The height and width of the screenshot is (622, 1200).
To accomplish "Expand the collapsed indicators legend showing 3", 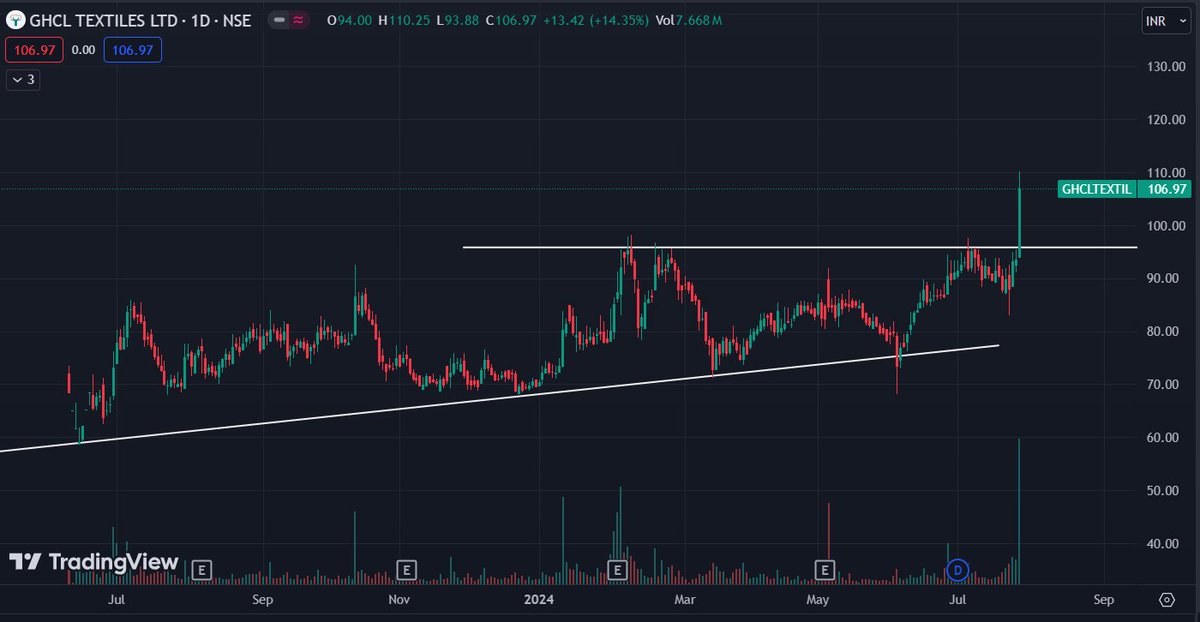I will (24, 80).
